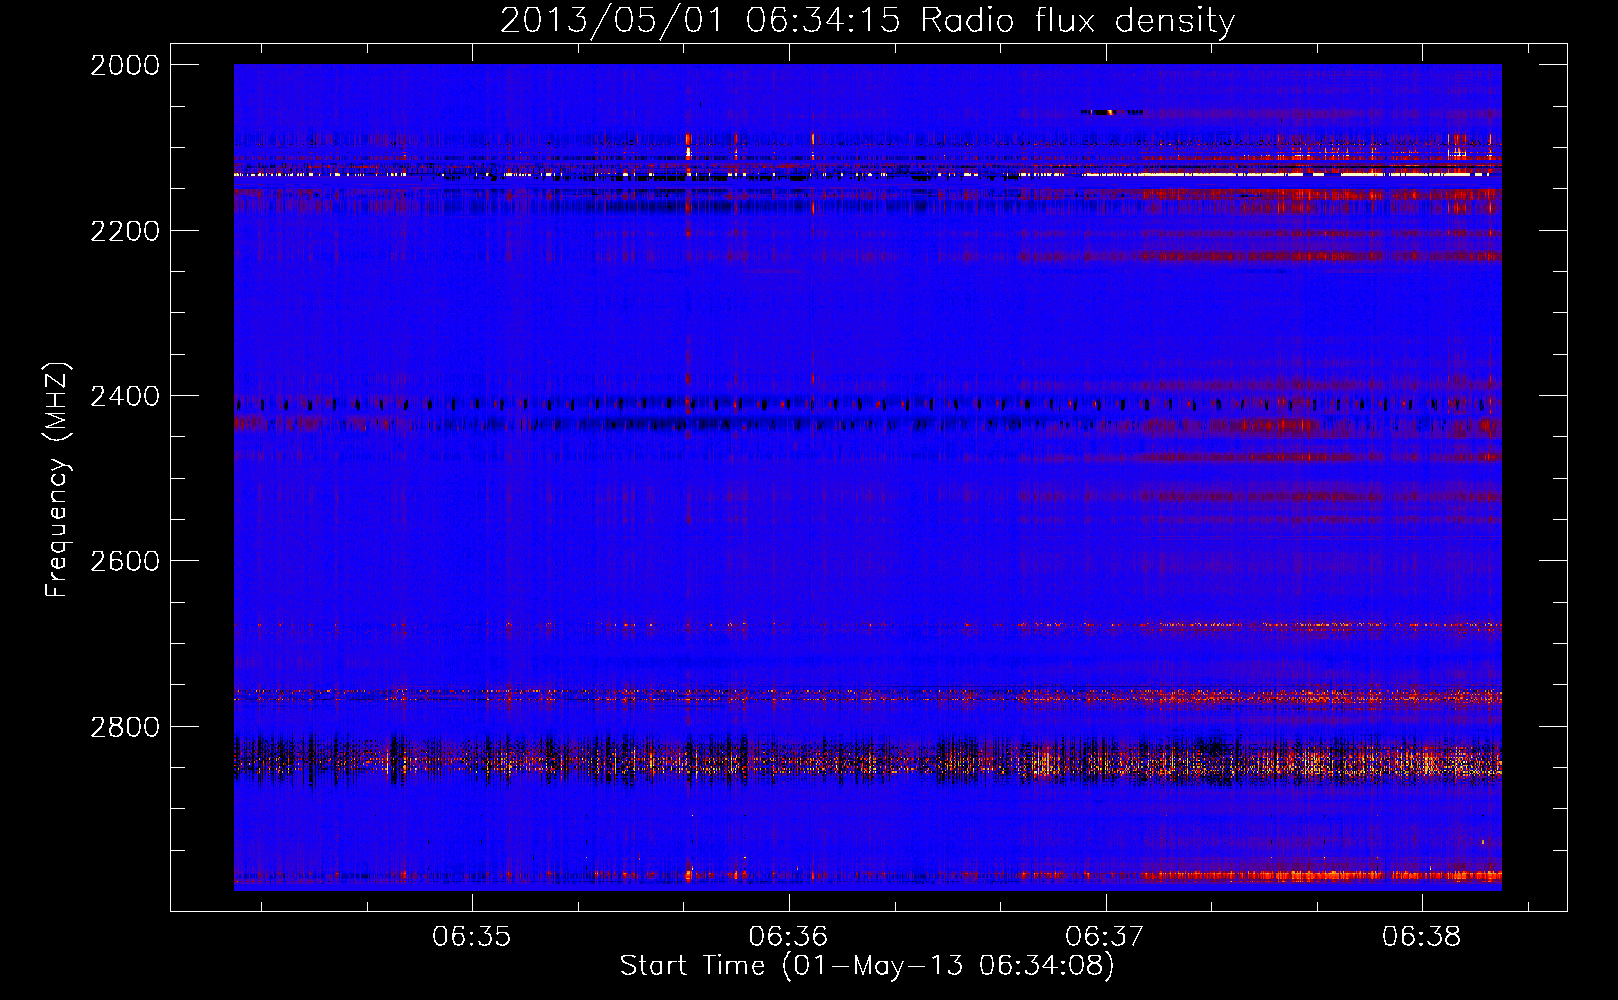The height and width of the screenshot is (1000, 1618).
Task: Click the 06:37 time tick label
Action: coord(1105,936)
